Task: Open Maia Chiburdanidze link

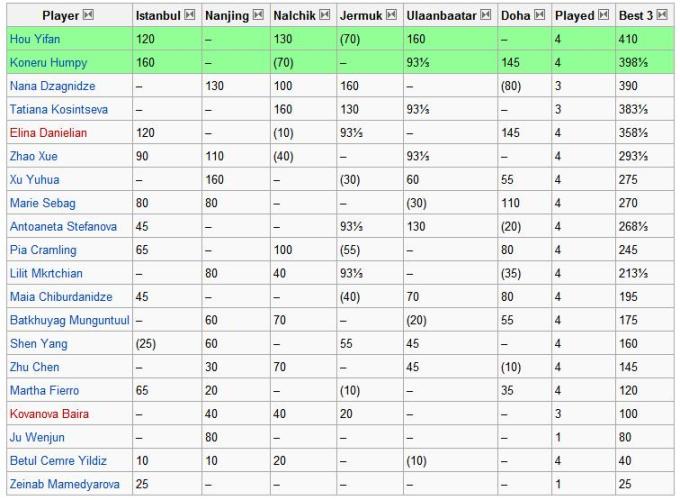Action: click(x=60, y=297)
